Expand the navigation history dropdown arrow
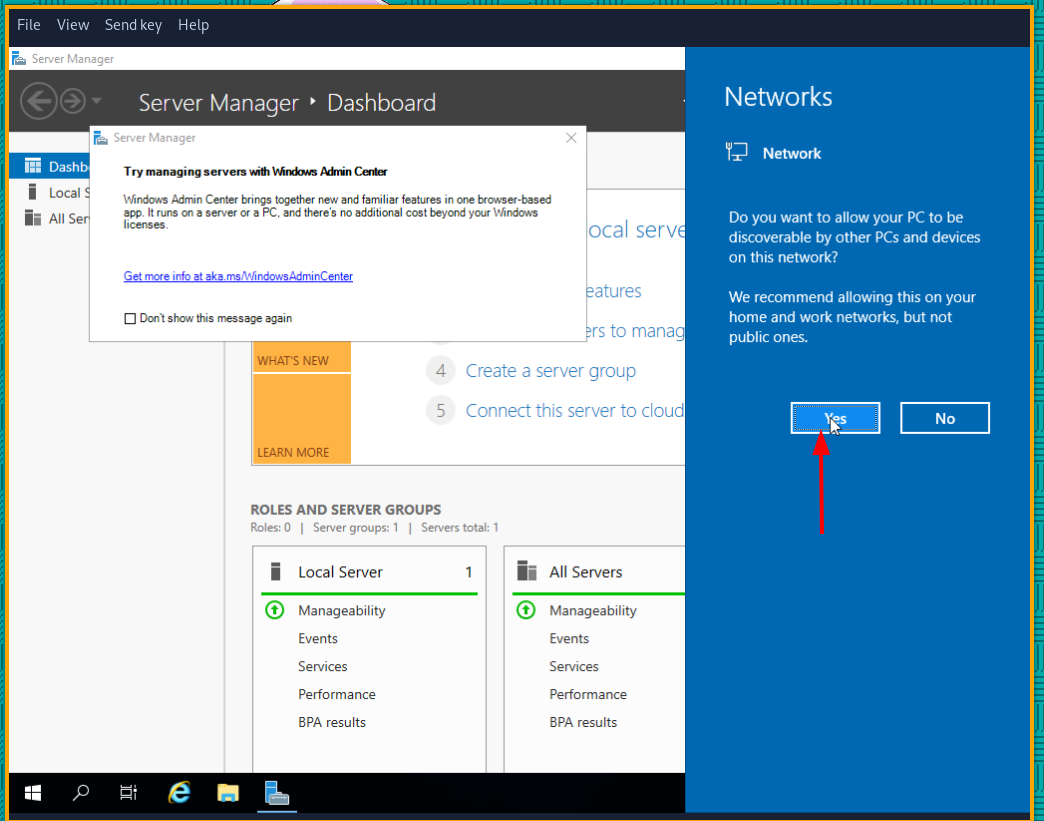The height and width of the screenshot is (821, 1044). pos(97,101)
